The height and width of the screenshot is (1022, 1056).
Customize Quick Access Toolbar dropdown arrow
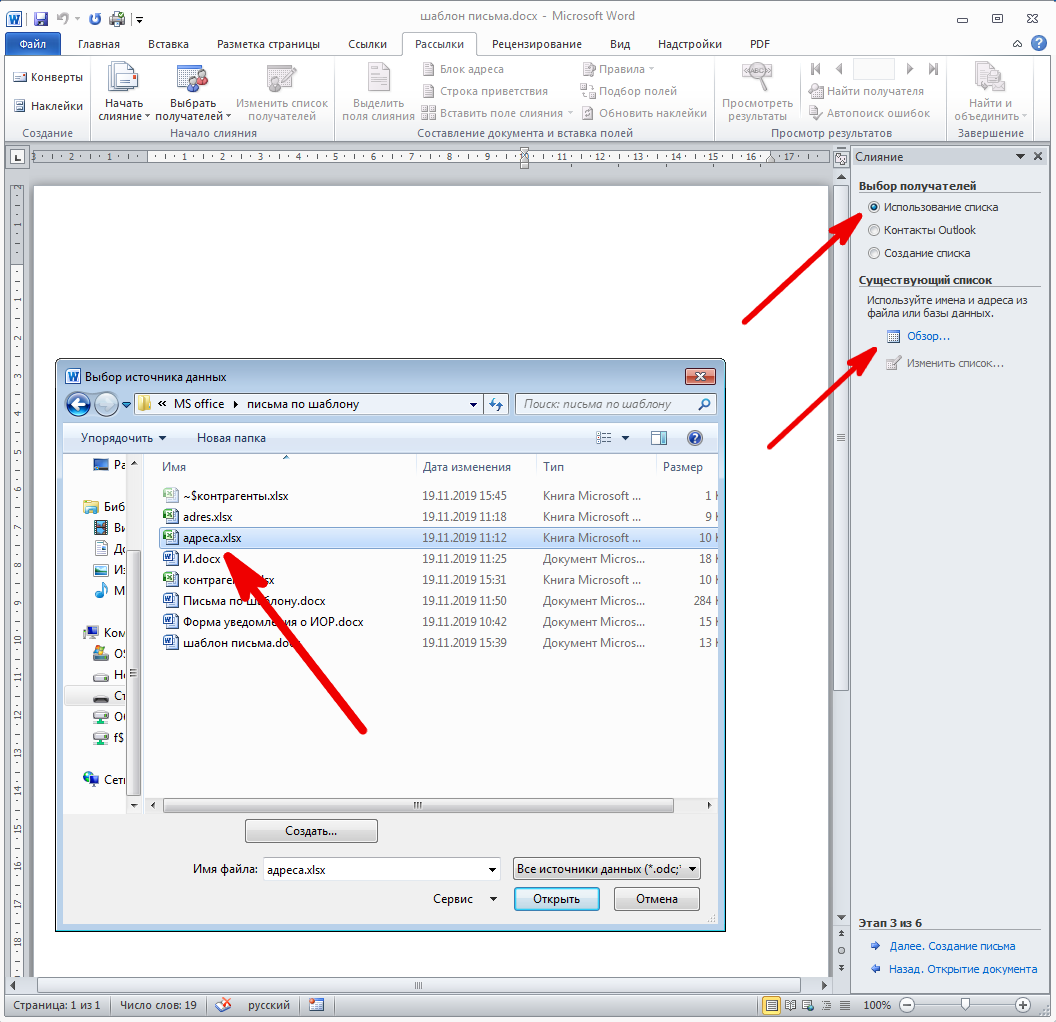point(139,20)
